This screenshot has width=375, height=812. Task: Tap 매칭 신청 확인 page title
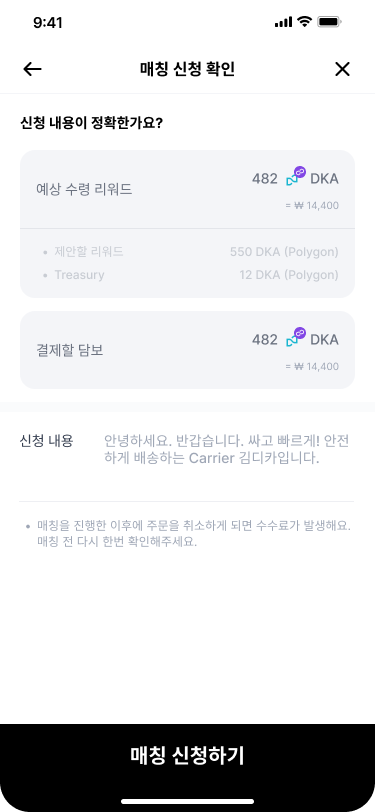188,69
